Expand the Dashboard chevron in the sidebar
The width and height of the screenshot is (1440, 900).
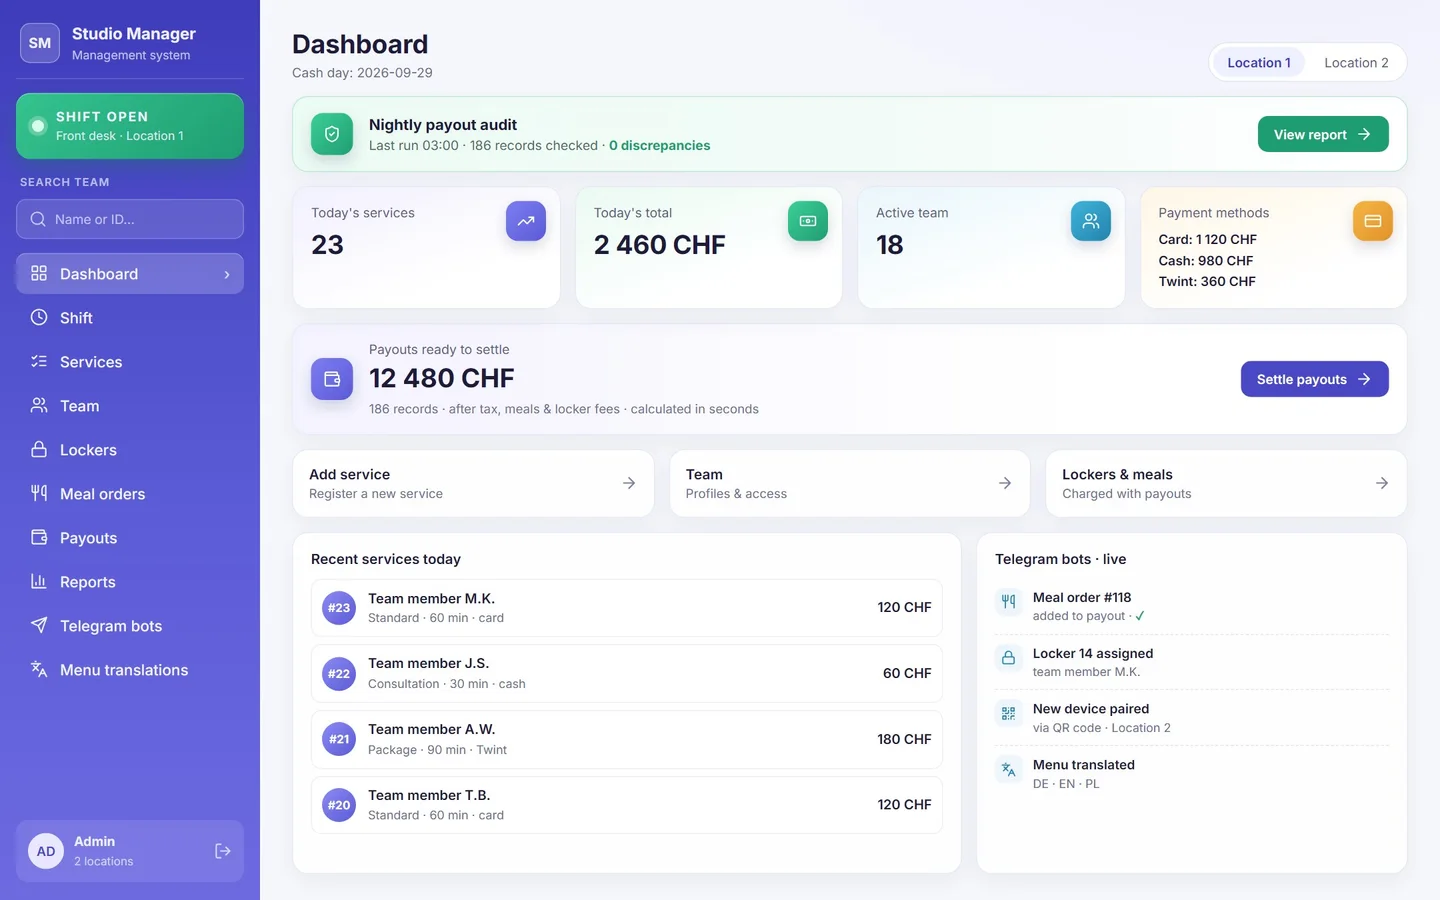click(x=227, y=274)
